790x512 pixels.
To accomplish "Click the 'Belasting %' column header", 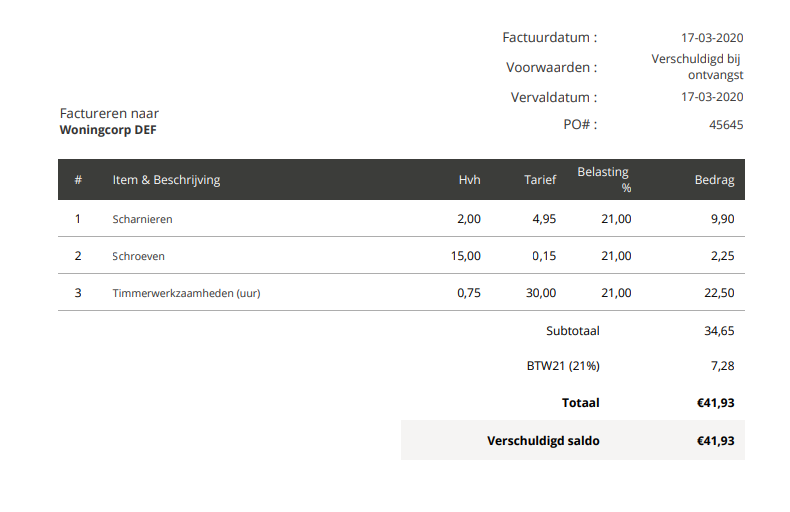I will 604,179.
